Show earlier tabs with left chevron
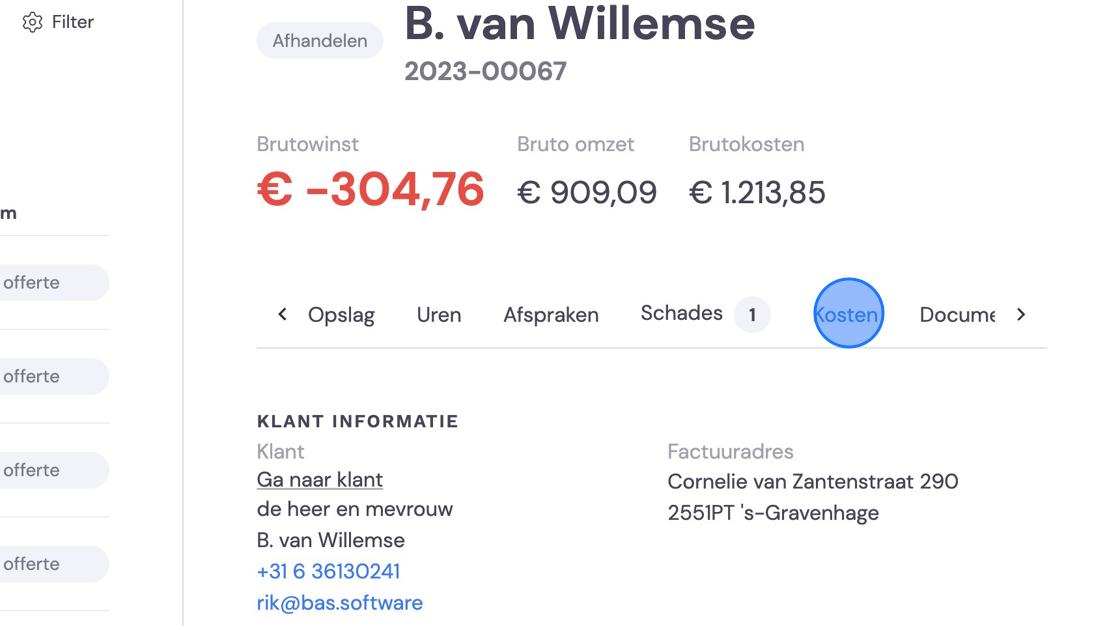1120x626 pixels. tap(283, 314)
